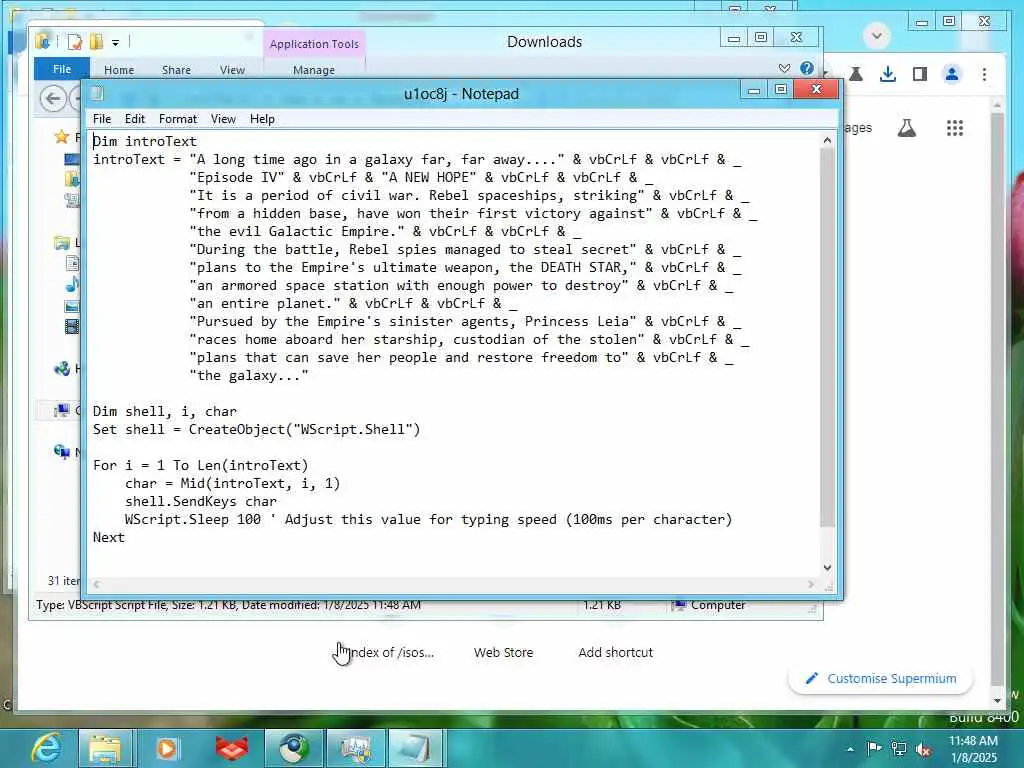Open the Home tab in Explorer ribbon
Screen dimensions: 1024x768
[x=119, y=70]
